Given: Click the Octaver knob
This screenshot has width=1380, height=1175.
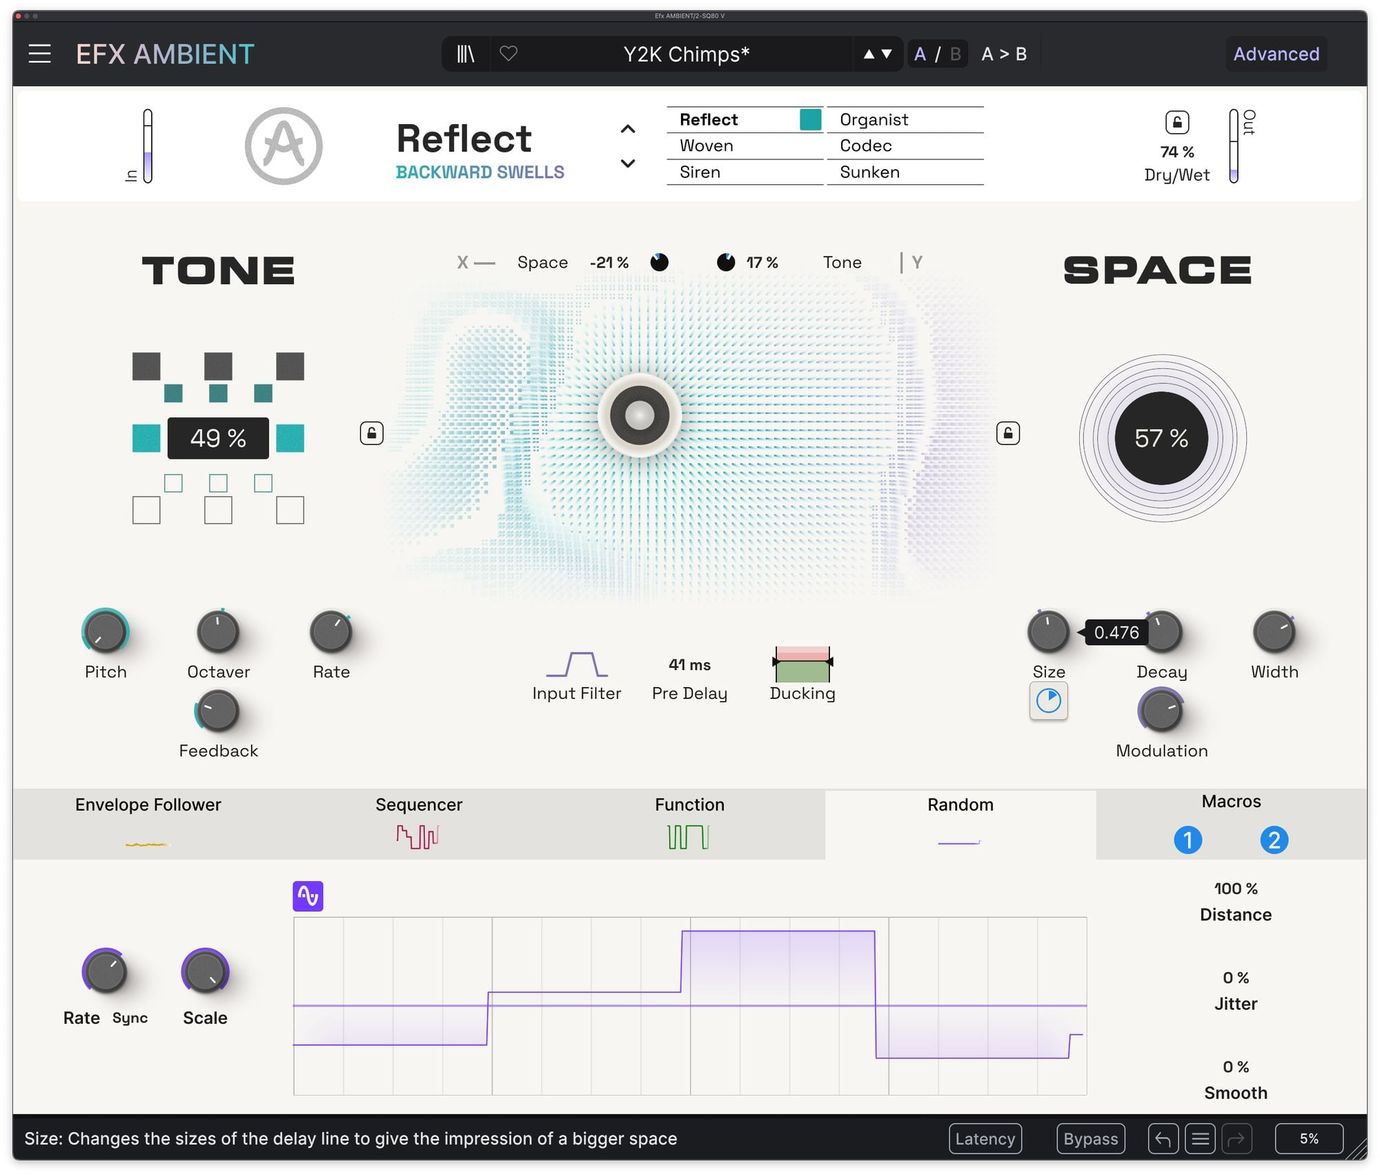Looking at the screenshot, I should coord(218,632).
